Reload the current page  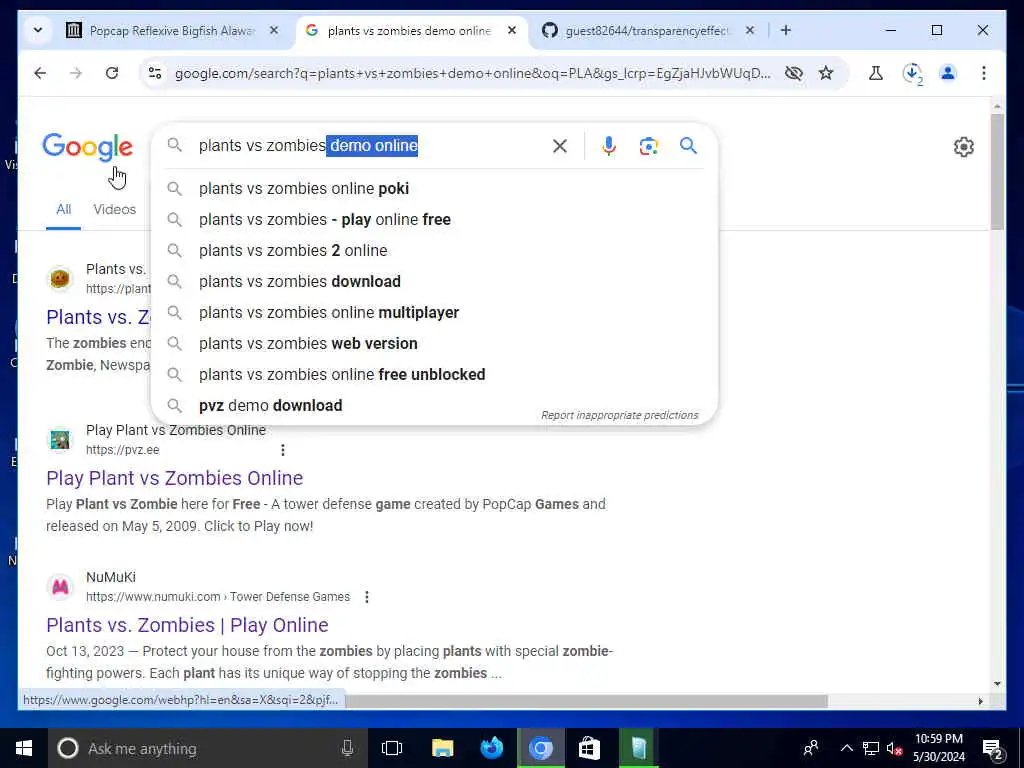point(112,73)
